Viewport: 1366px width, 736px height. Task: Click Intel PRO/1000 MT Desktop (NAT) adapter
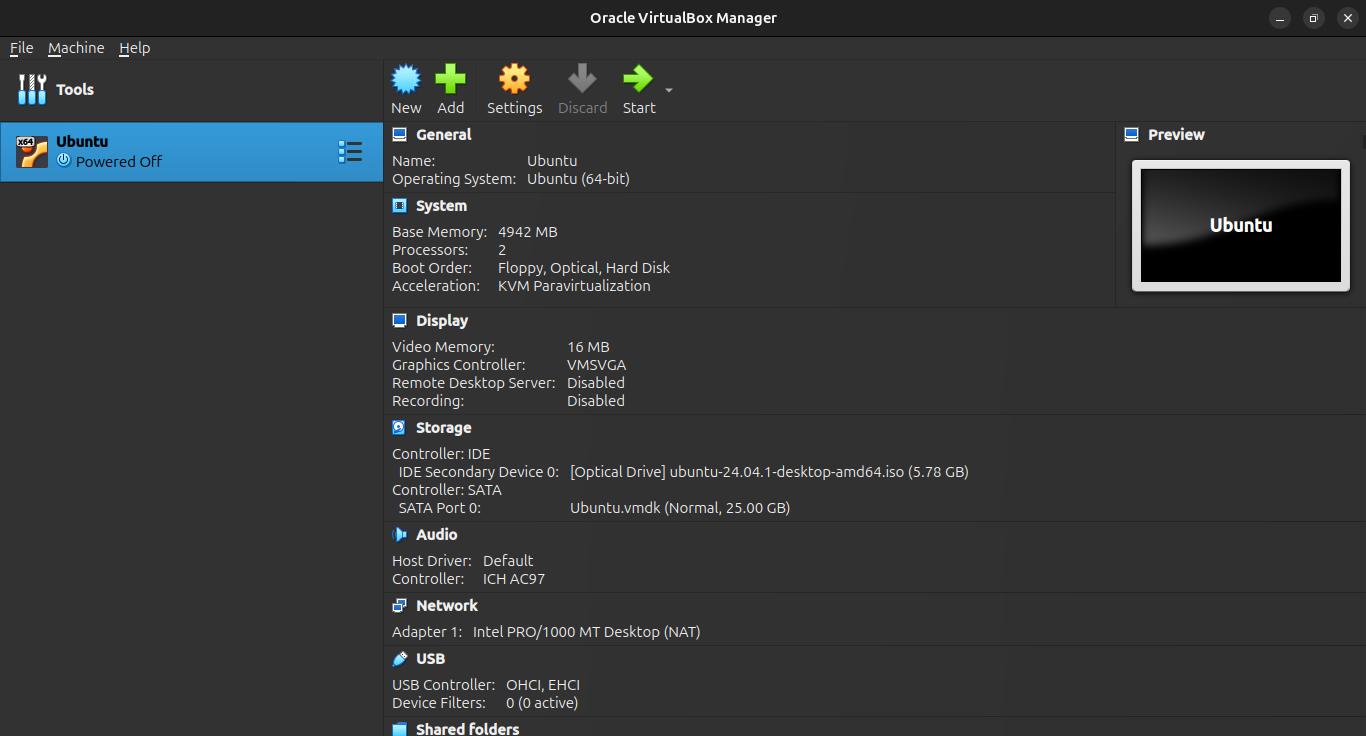[x=587, y=632]
